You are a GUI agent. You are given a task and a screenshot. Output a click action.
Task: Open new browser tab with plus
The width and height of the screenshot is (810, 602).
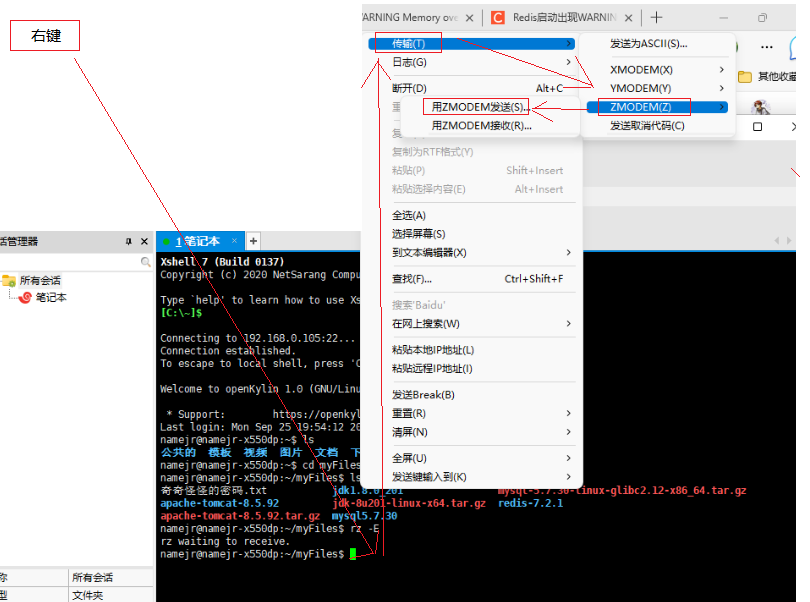pyautogui.click(x=656, y=18)
